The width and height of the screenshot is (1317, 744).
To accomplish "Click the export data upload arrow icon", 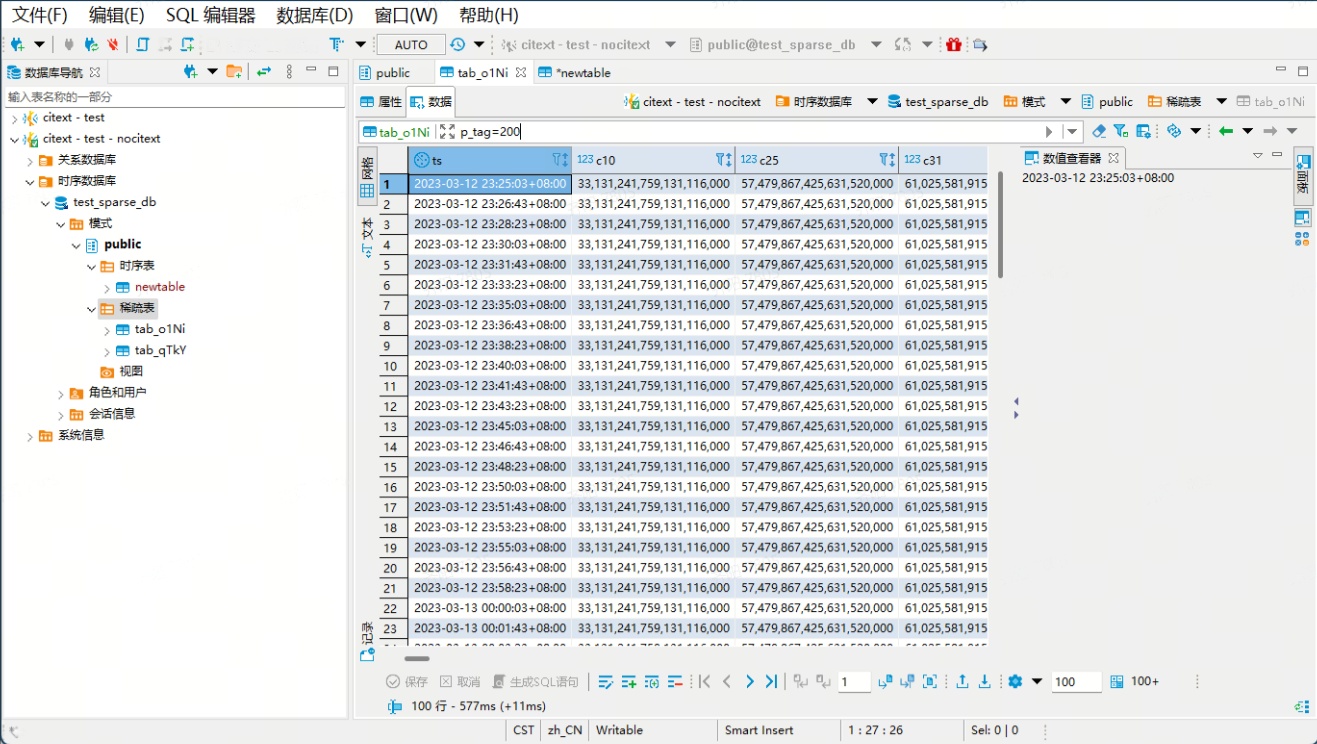I will click(962, 682).
